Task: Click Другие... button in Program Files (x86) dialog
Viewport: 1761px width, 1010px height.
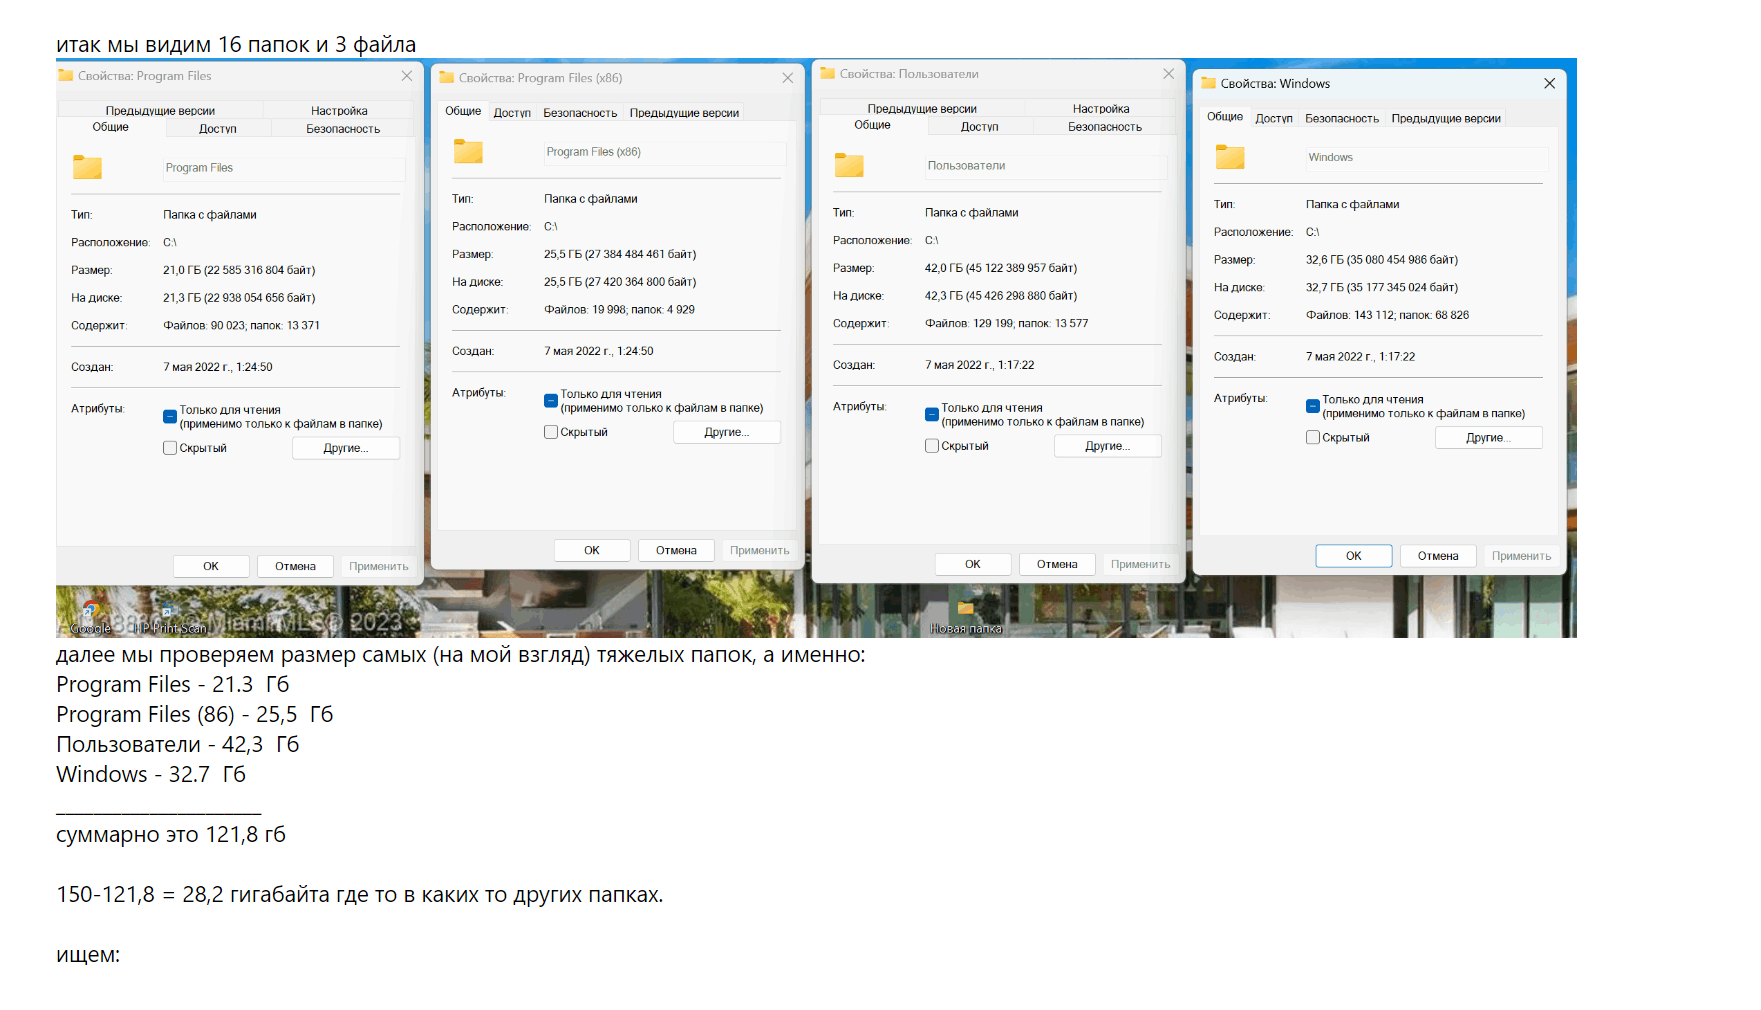Action: click(x=727, y=432)
